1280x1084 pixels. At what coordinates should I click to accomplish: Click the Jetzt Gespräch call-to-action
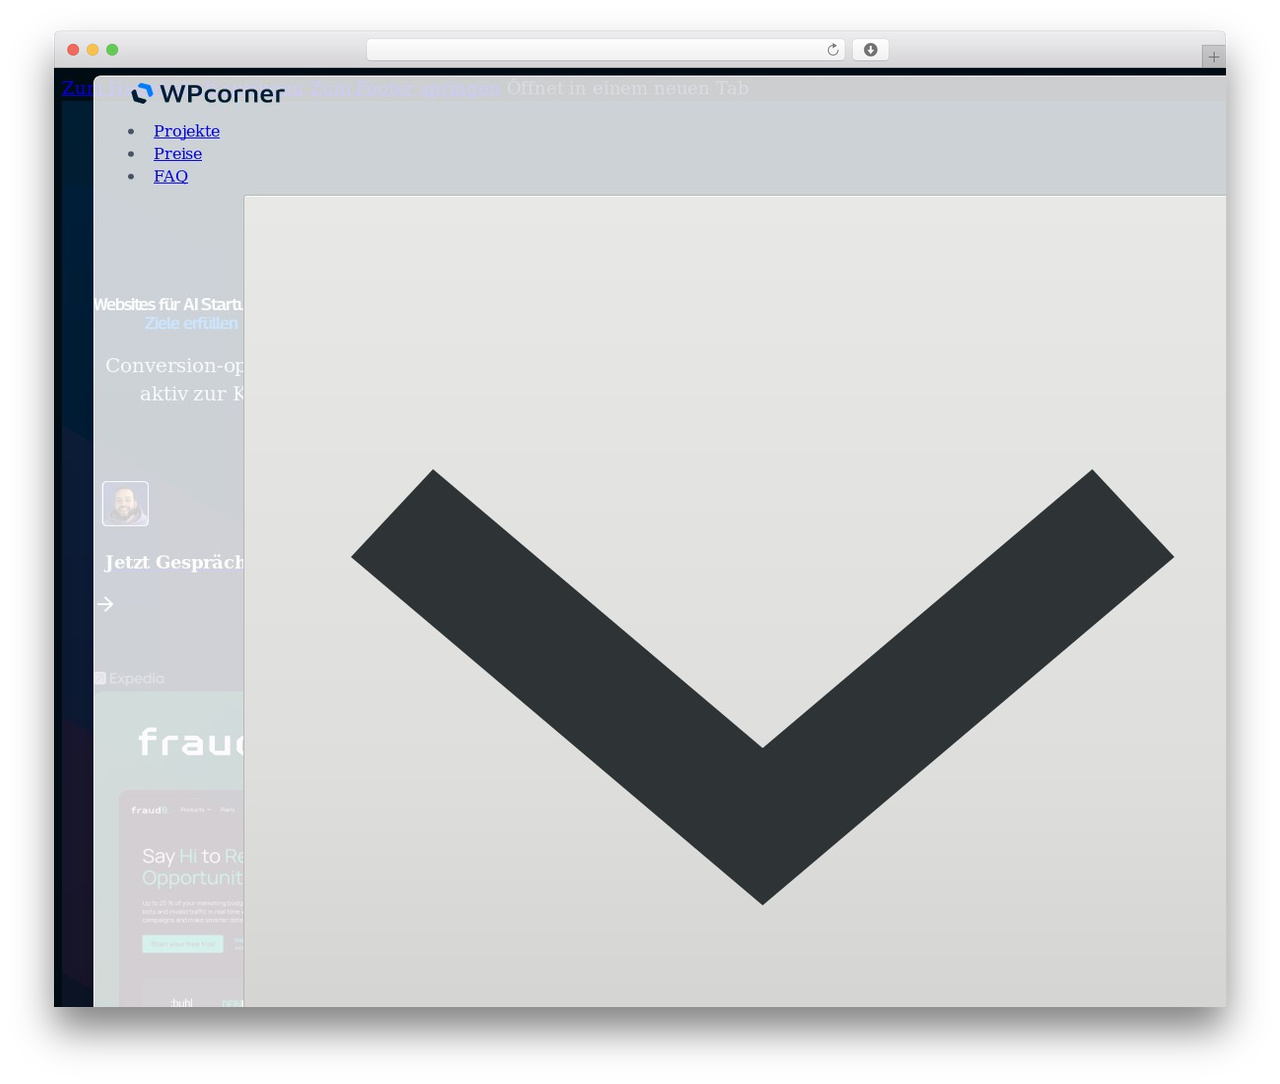174,562
